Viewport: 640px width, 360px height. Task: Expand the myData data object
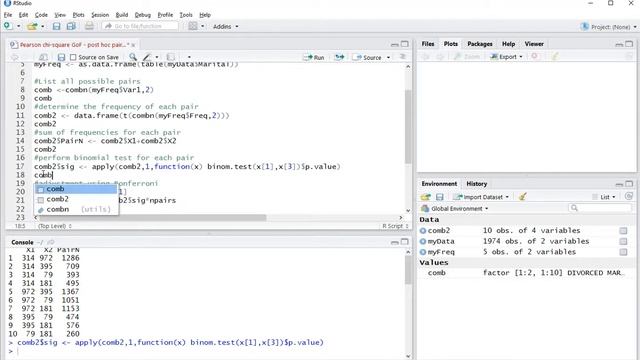tap(423, 241)
